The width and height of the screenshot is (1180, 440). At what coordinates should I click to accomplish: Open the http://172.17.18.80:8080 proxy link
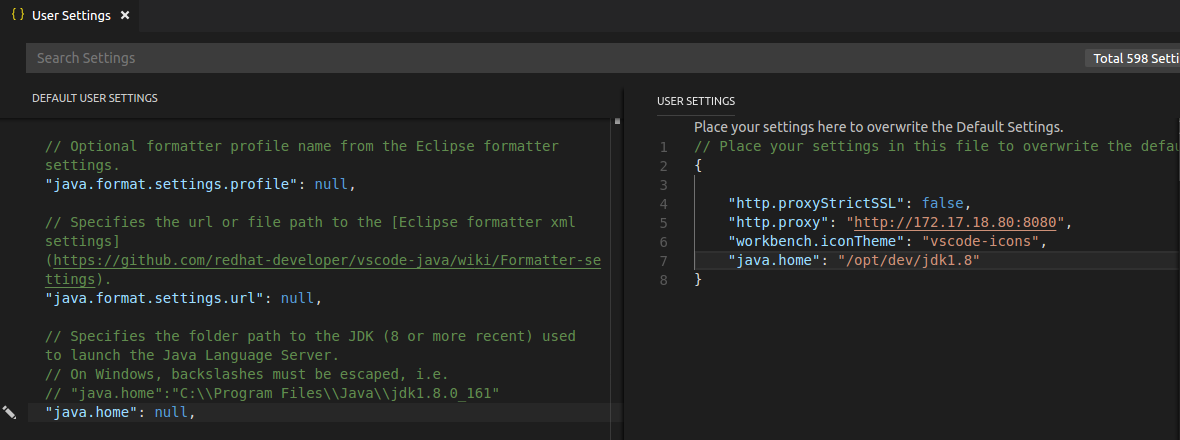tap(956, 223)
